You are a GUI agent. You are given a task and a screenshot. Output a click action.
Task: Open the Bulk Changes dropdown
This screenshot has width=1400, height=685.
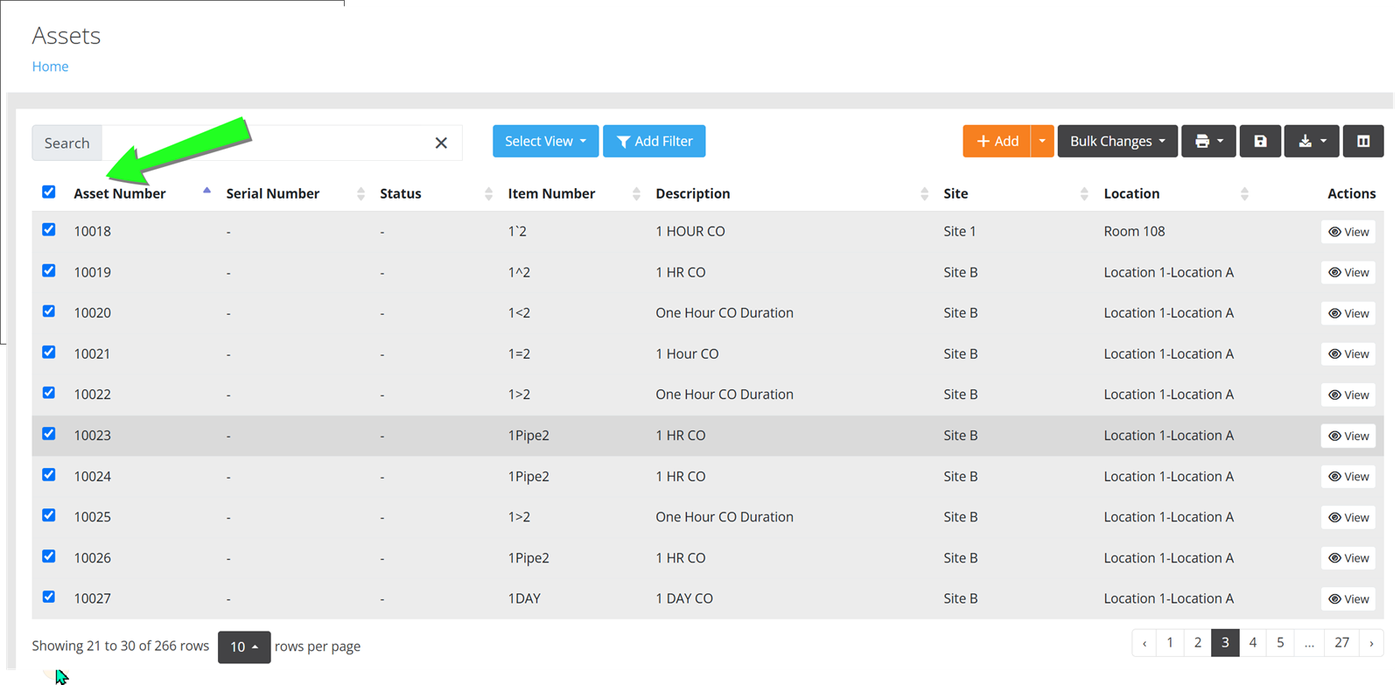(x=1117, y=141)
